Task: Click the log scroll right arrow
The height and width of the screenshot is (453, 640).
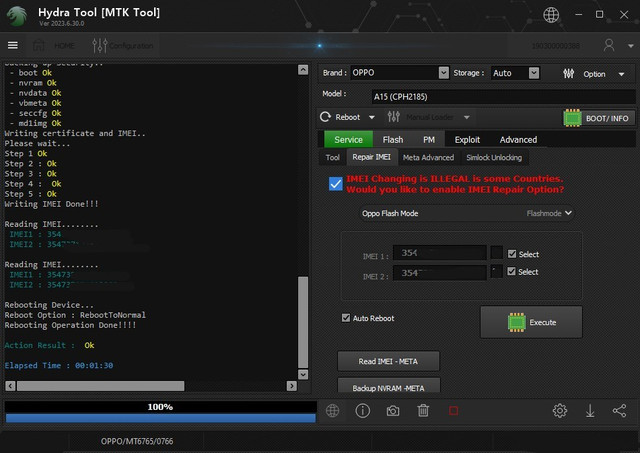Action: (291, 386)
